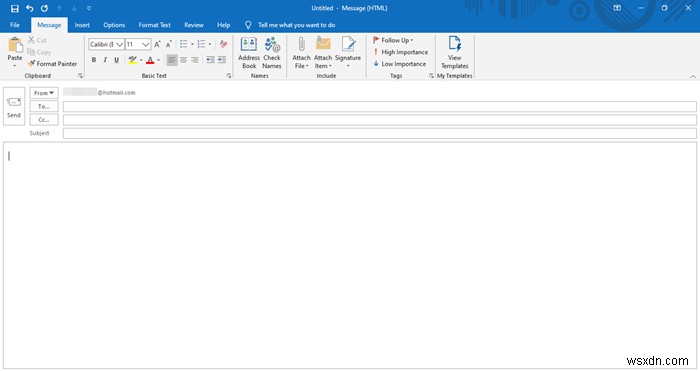Apply yellow text highlight color
This screenshot has width=700, height=371.
tap(133, 60)
